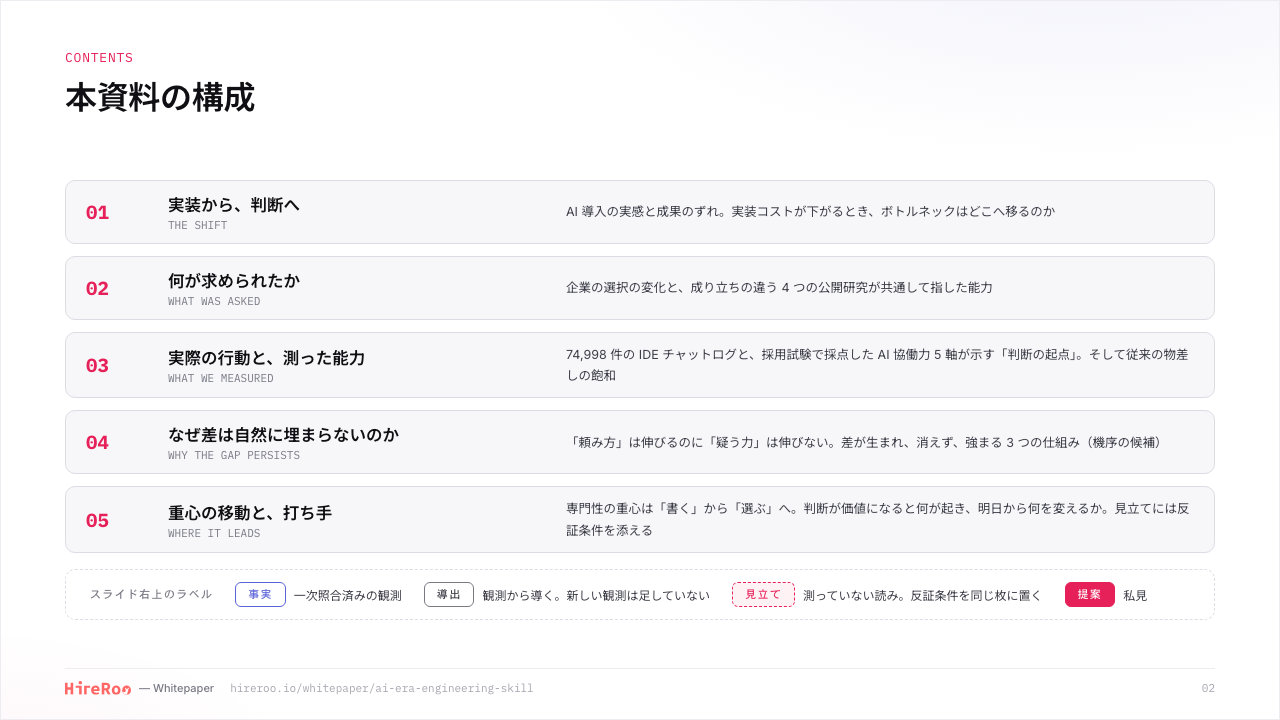Viewport: 1280px width, 720px height.
Task: Click the legend text 私見
Action: tap(1135, 595)
